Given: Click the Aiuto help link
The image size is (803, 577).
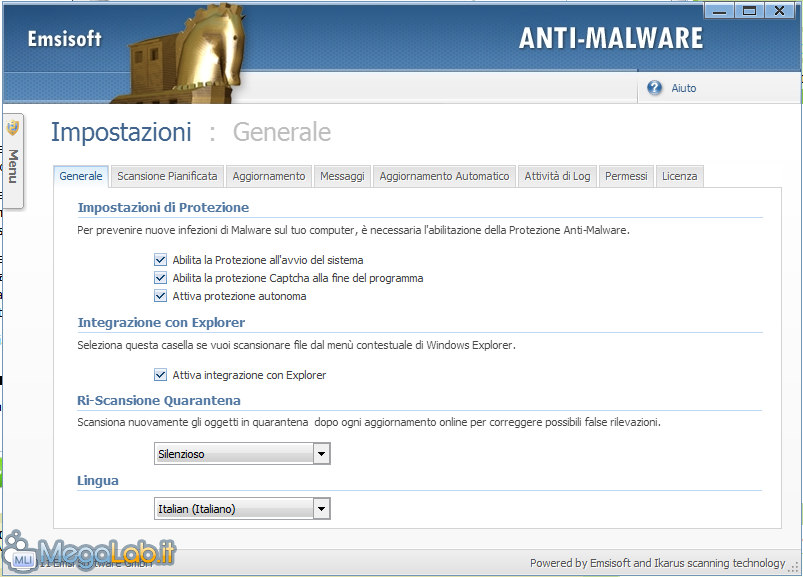Looking at the screenshot, I should (684, 88).
